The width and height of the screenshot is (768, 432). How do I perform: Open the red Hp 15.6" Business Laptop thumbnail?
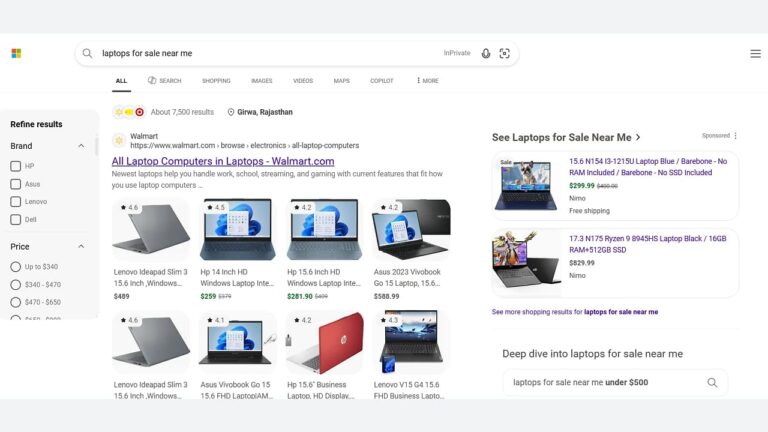pyautogui.click(x=324, y=342)
